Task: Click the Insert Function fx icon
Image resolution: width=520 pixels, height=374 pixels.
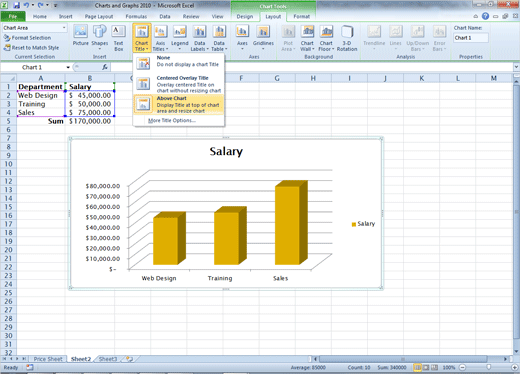Action: 105,67
